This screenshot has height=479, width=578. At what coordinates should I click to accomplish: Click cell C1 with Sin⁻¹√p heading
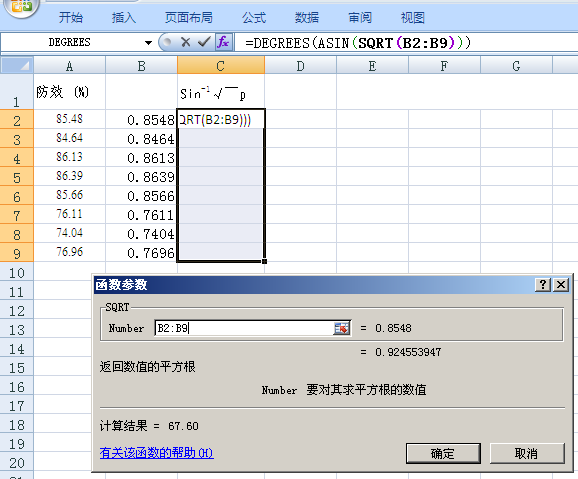(x=221, y=92)
